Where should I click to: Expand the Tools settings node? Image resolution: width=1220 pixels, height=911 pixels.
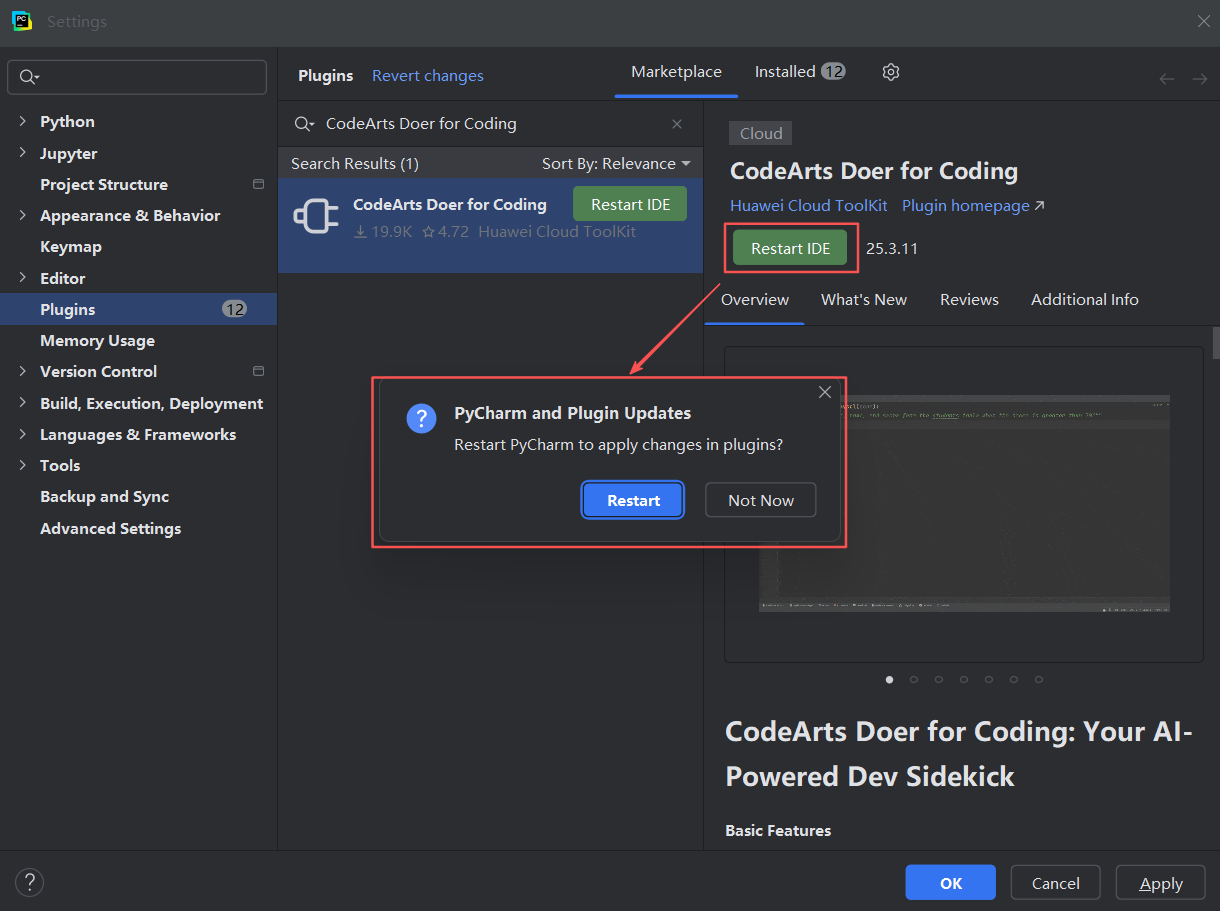23,465
